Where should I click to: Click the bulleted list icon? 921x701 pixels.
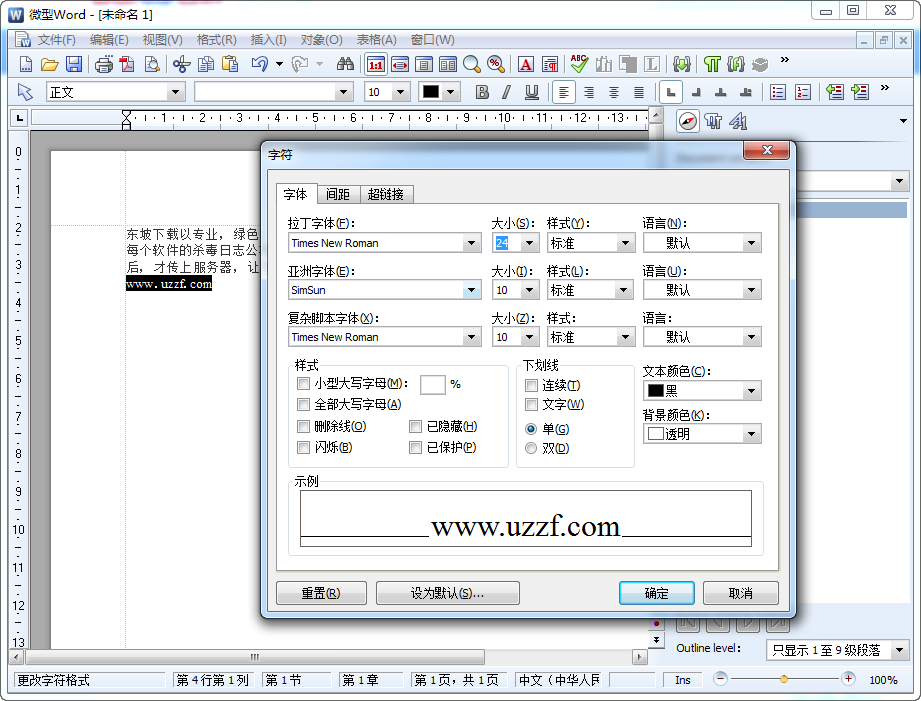point(778,92)
